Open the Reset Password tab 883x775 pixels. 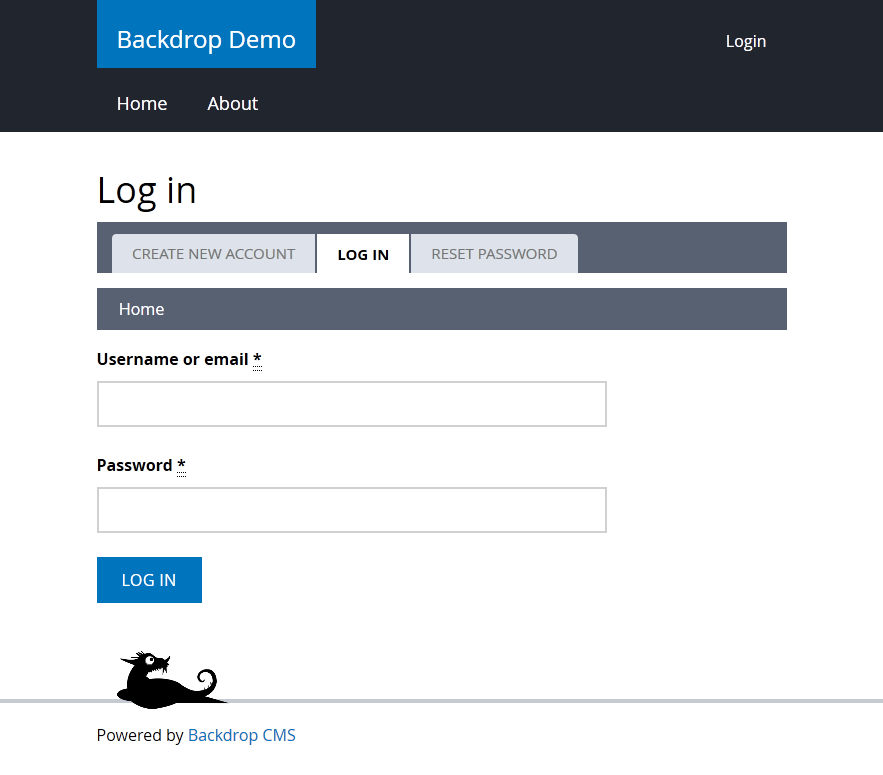[494, 254]
